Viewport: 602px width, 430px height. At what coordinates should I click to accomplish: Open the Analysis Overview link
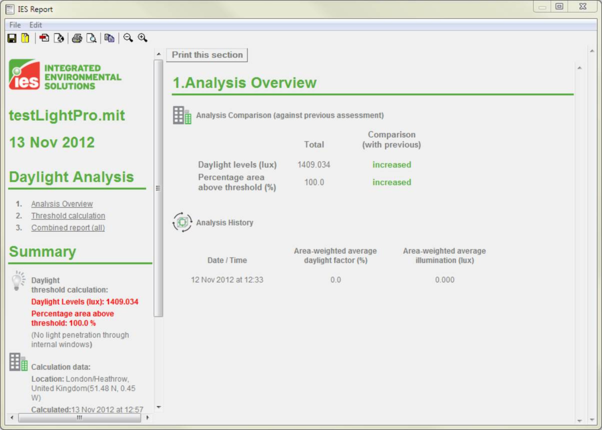point(62,204)
